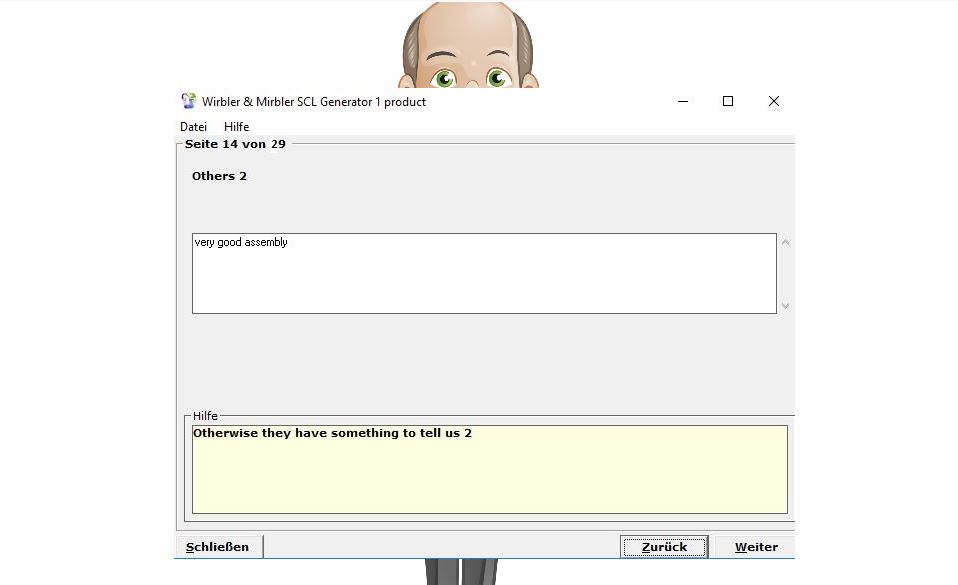Minimize the SCL Generator window
This screenshot has width=958, height=585.
(683, 101)
